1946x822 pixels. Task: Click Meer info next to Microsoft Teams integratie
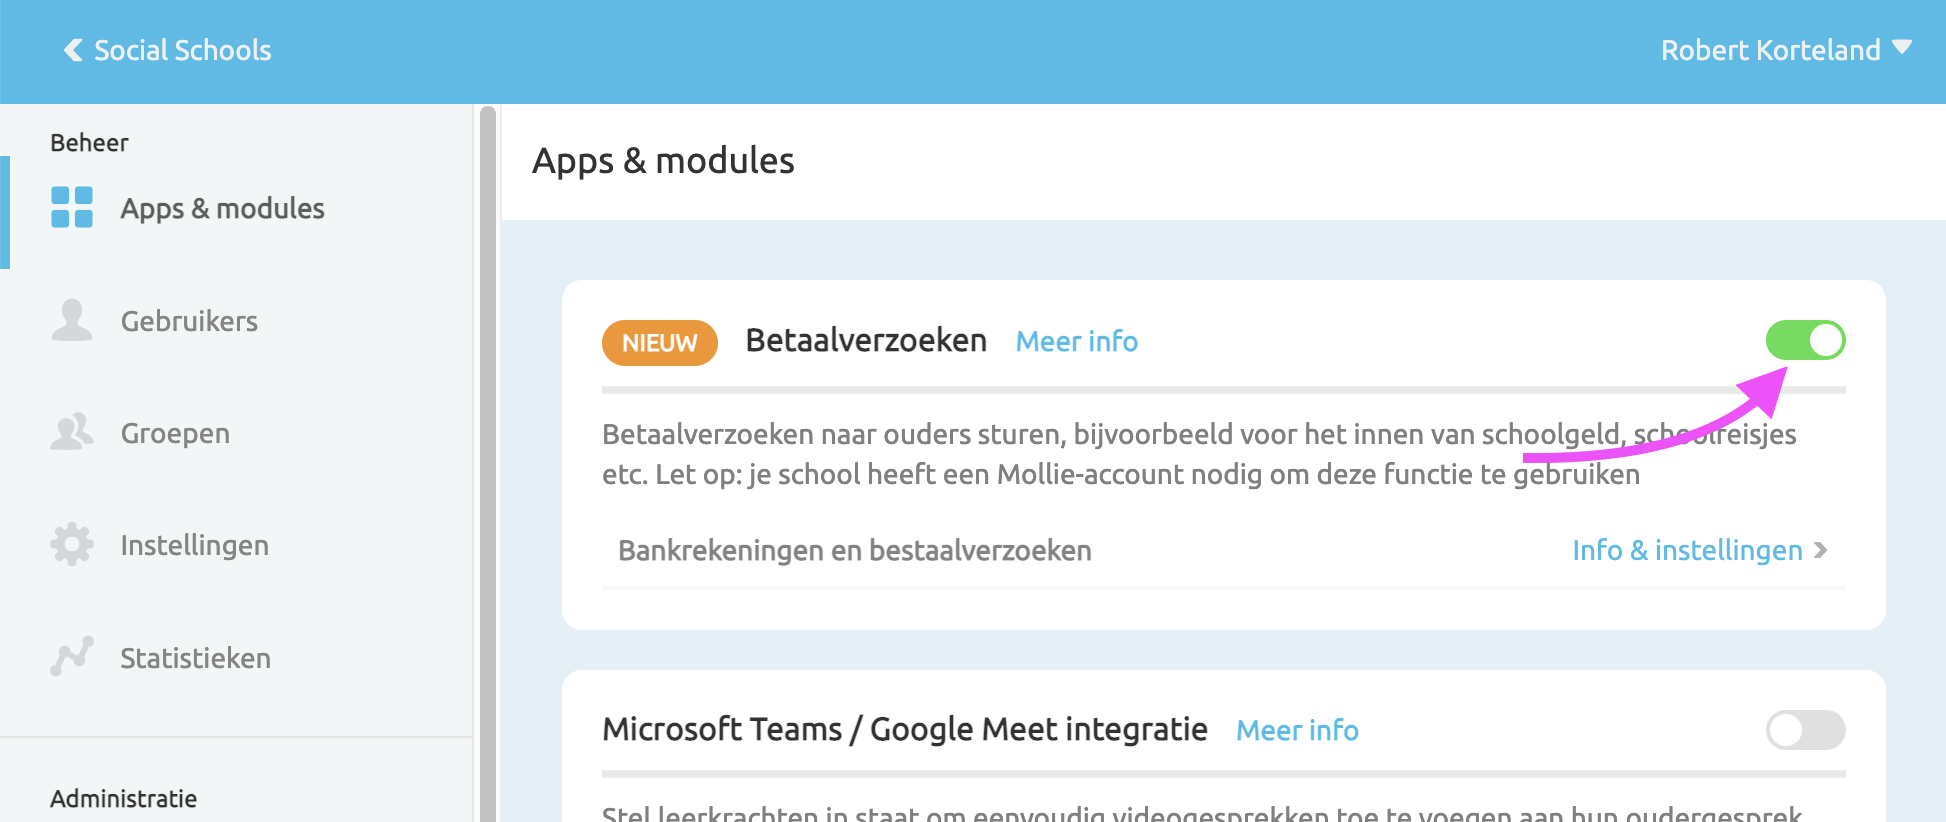(x=1297, y=730)
